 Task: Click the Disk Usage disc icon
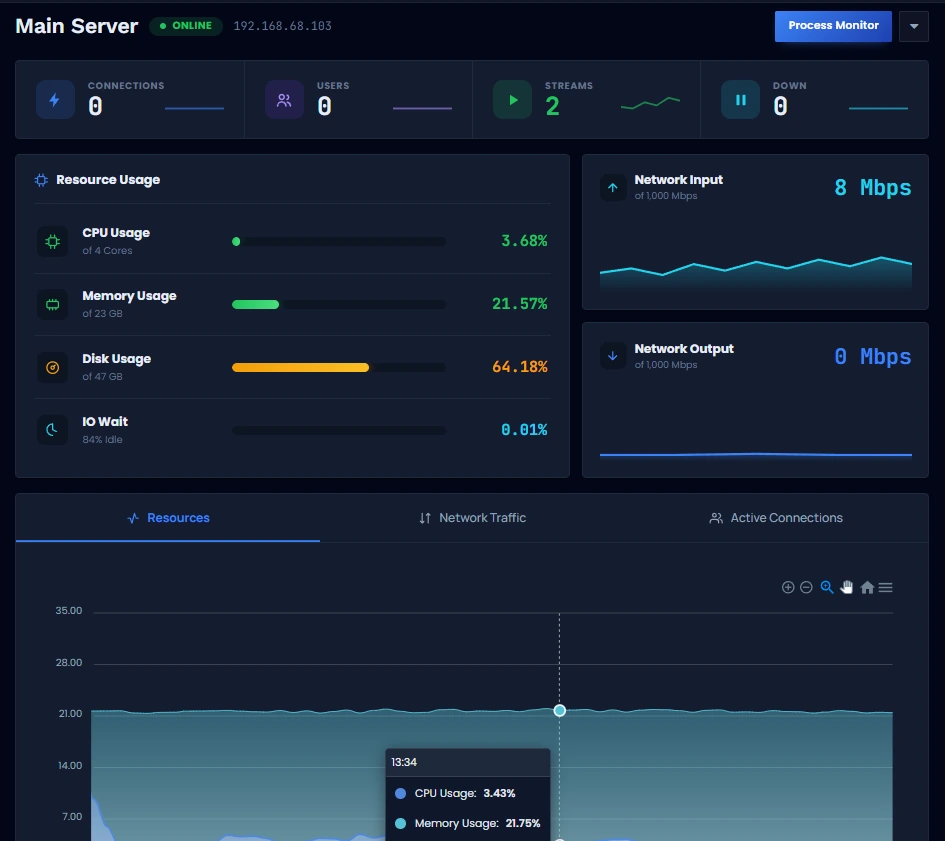pyautogui.click(x=52, y=367)
